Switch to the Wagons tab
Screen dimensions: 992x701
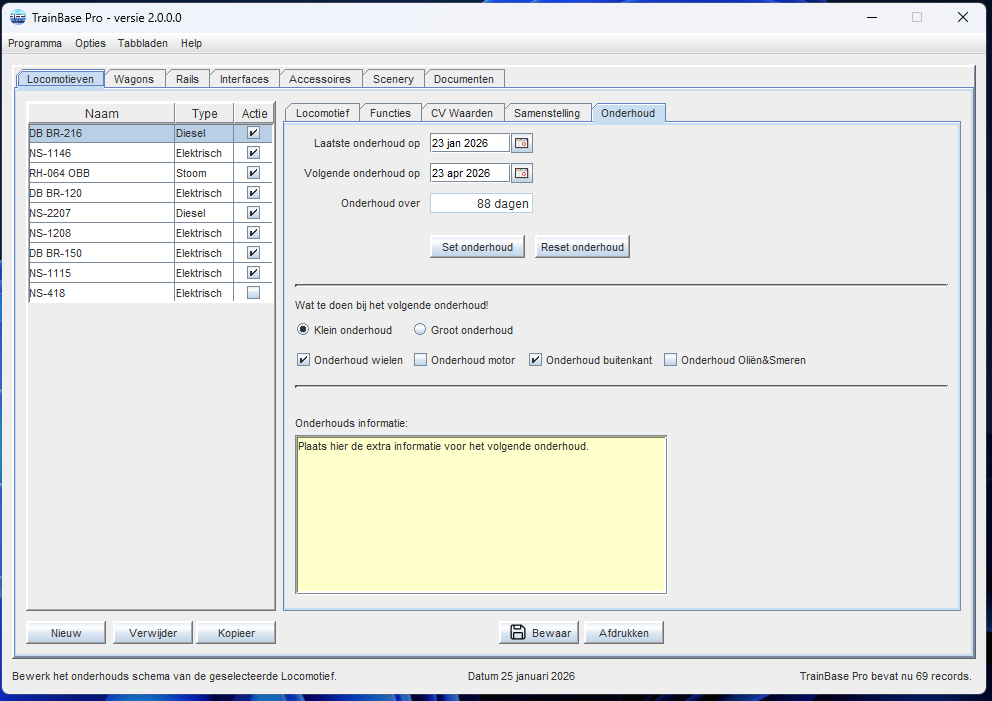coord(134,79)
